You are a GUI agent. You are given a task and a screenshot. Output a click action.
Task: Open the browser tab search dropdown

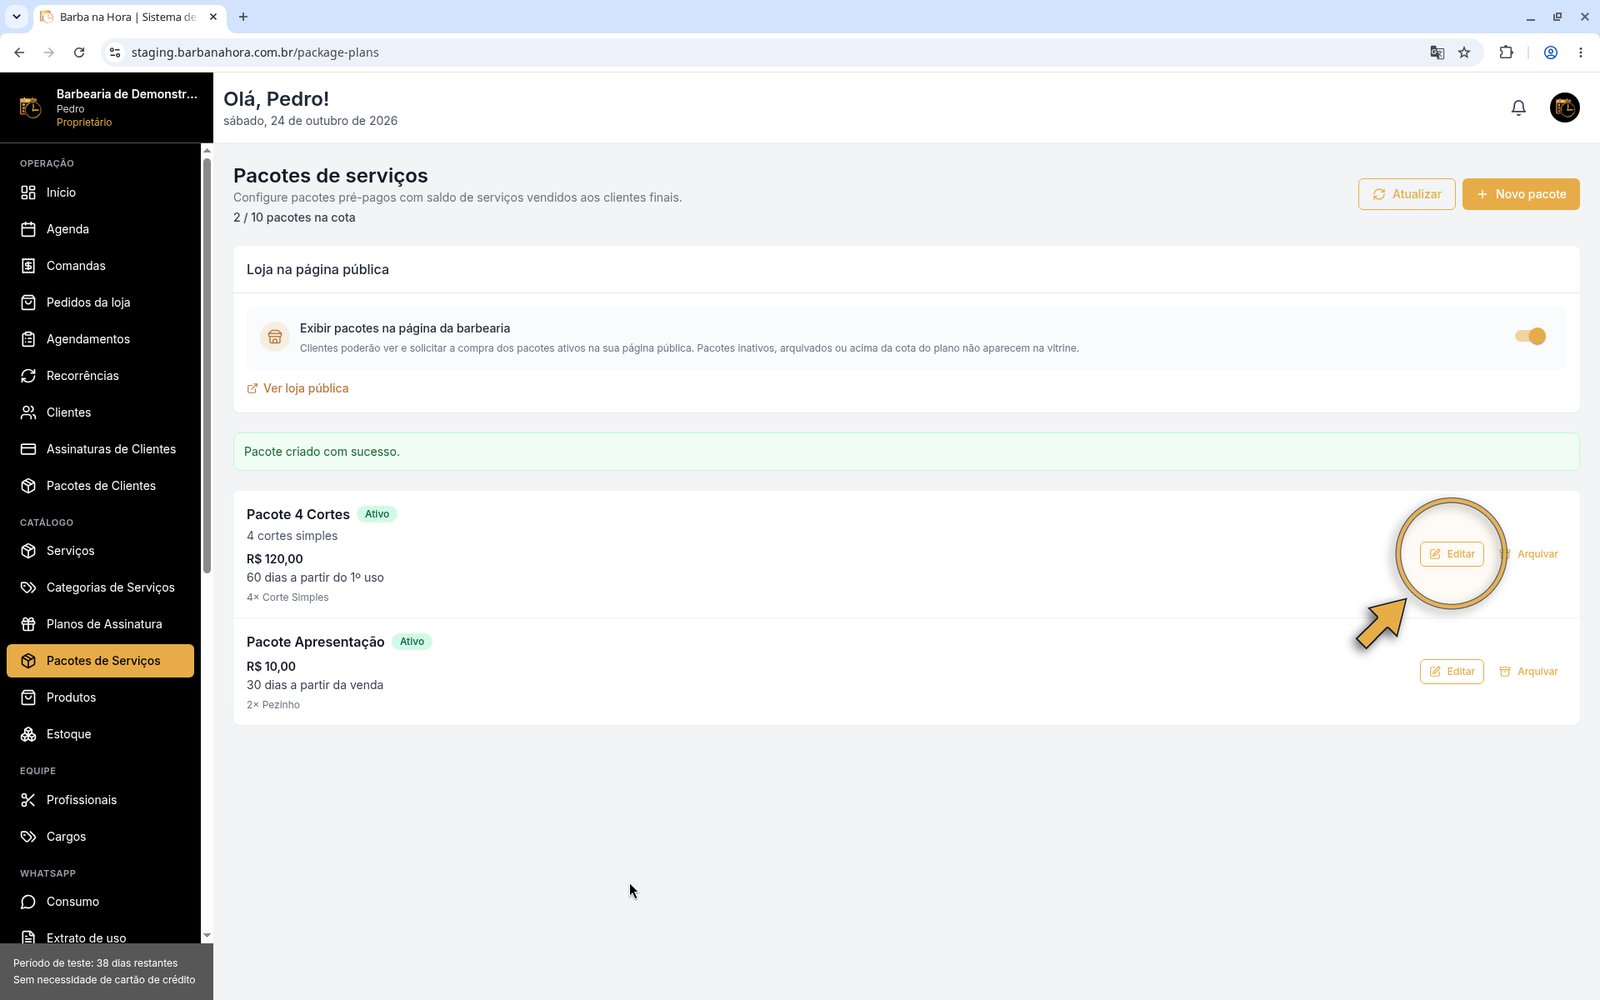pyautogui.click(x=16, y=17)
